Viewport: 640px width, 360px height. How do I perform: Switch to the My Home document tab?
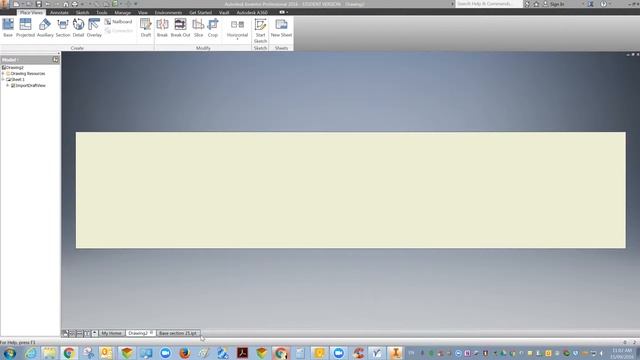[111, 333]
